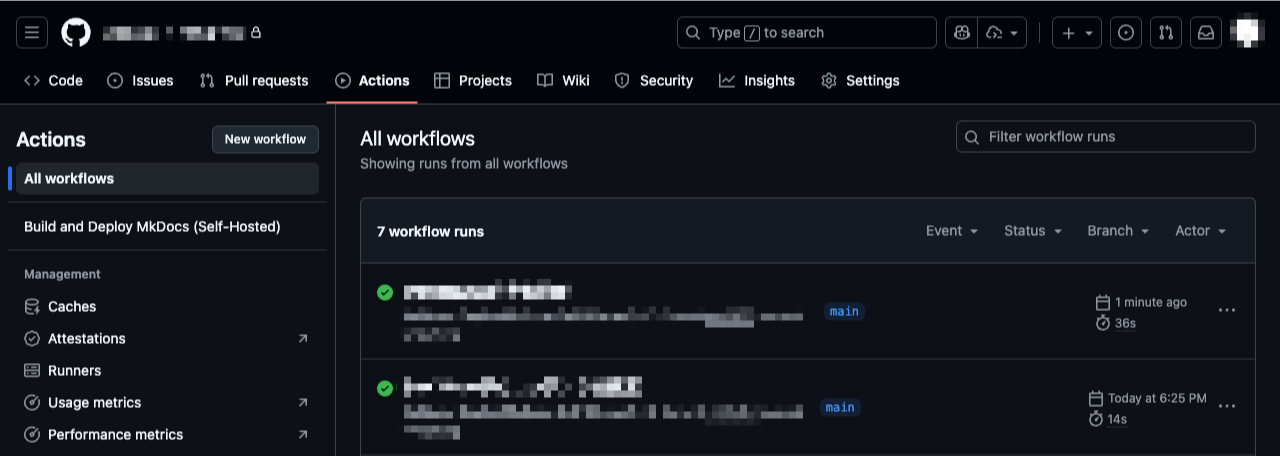Open the notifications inbox icon

(x=1206, y=33)
